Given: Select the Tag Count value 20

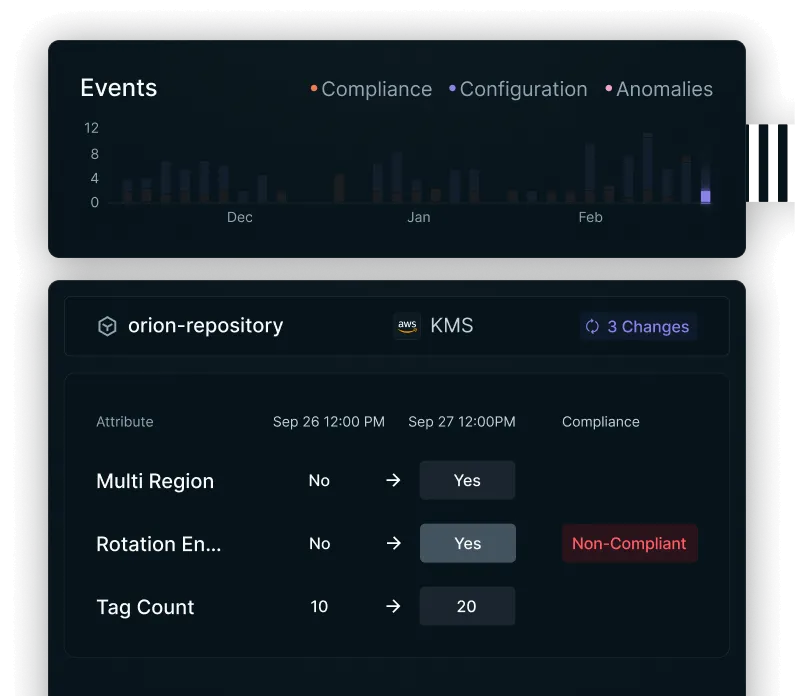Looking at the screenshot, I should (467, 607).
